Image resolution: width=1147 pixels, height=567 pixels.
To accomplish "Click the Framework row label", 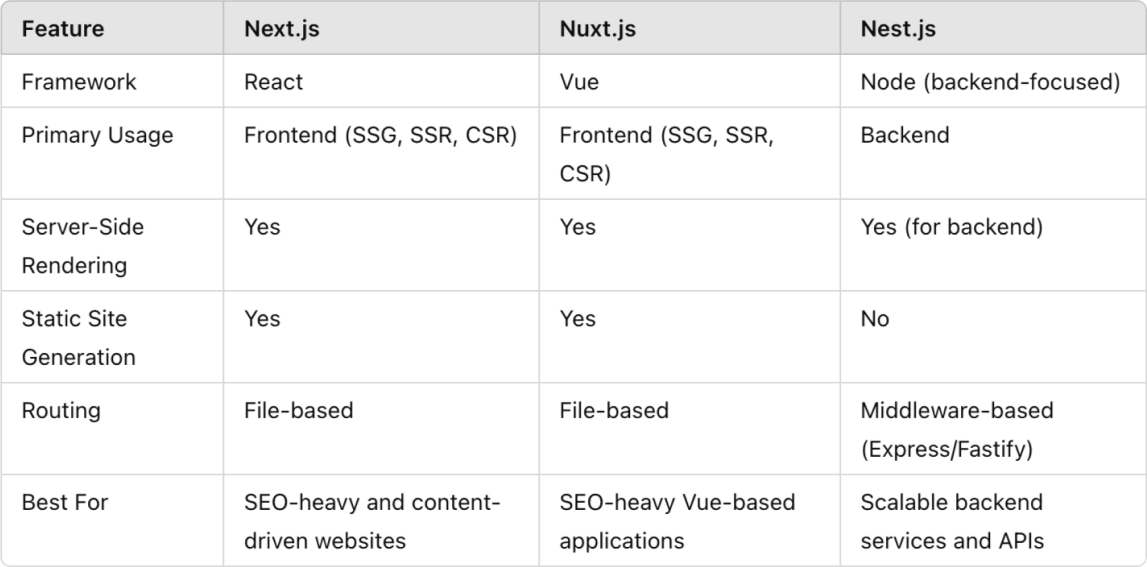I will pos(79,81).
